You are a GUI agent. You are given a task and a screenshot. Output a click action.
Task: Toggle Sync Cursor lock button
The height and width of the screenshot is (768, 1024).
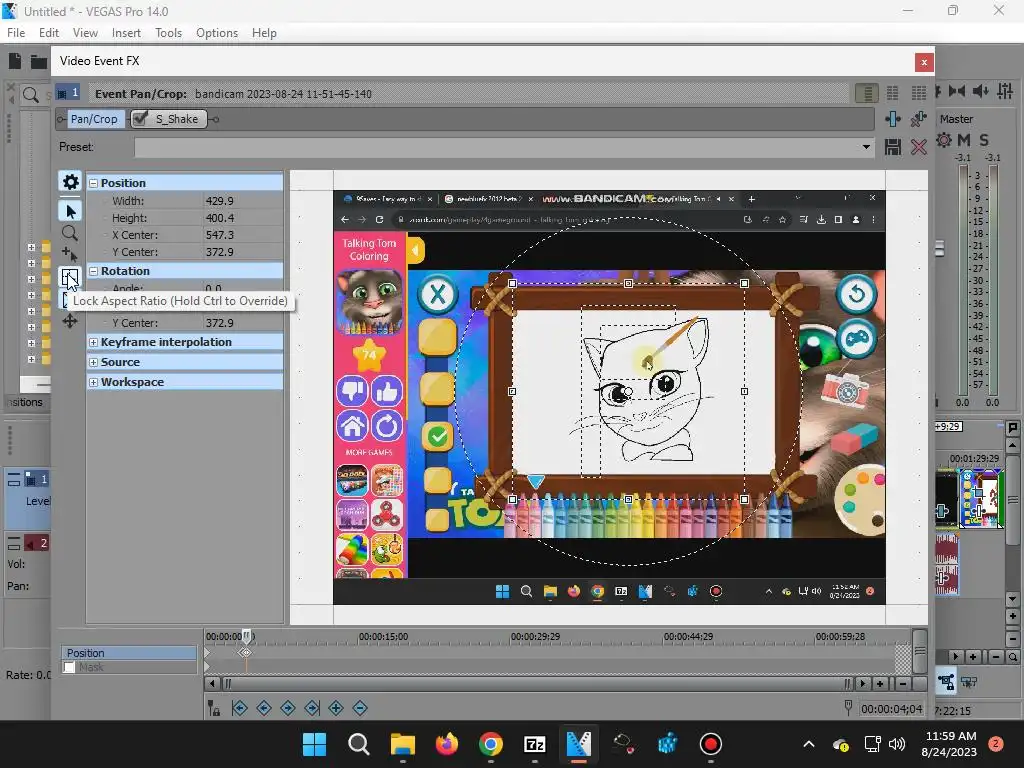point(214,708)
